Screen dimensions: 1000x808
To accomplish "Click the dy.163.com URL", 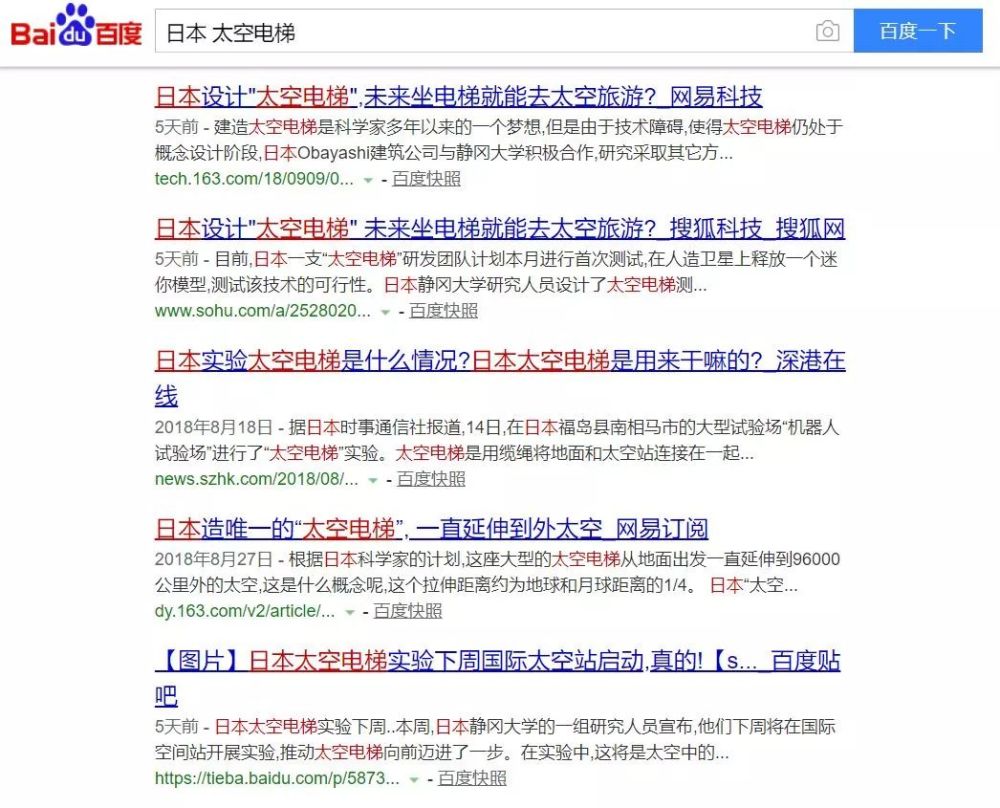I will tap(244, 611).
